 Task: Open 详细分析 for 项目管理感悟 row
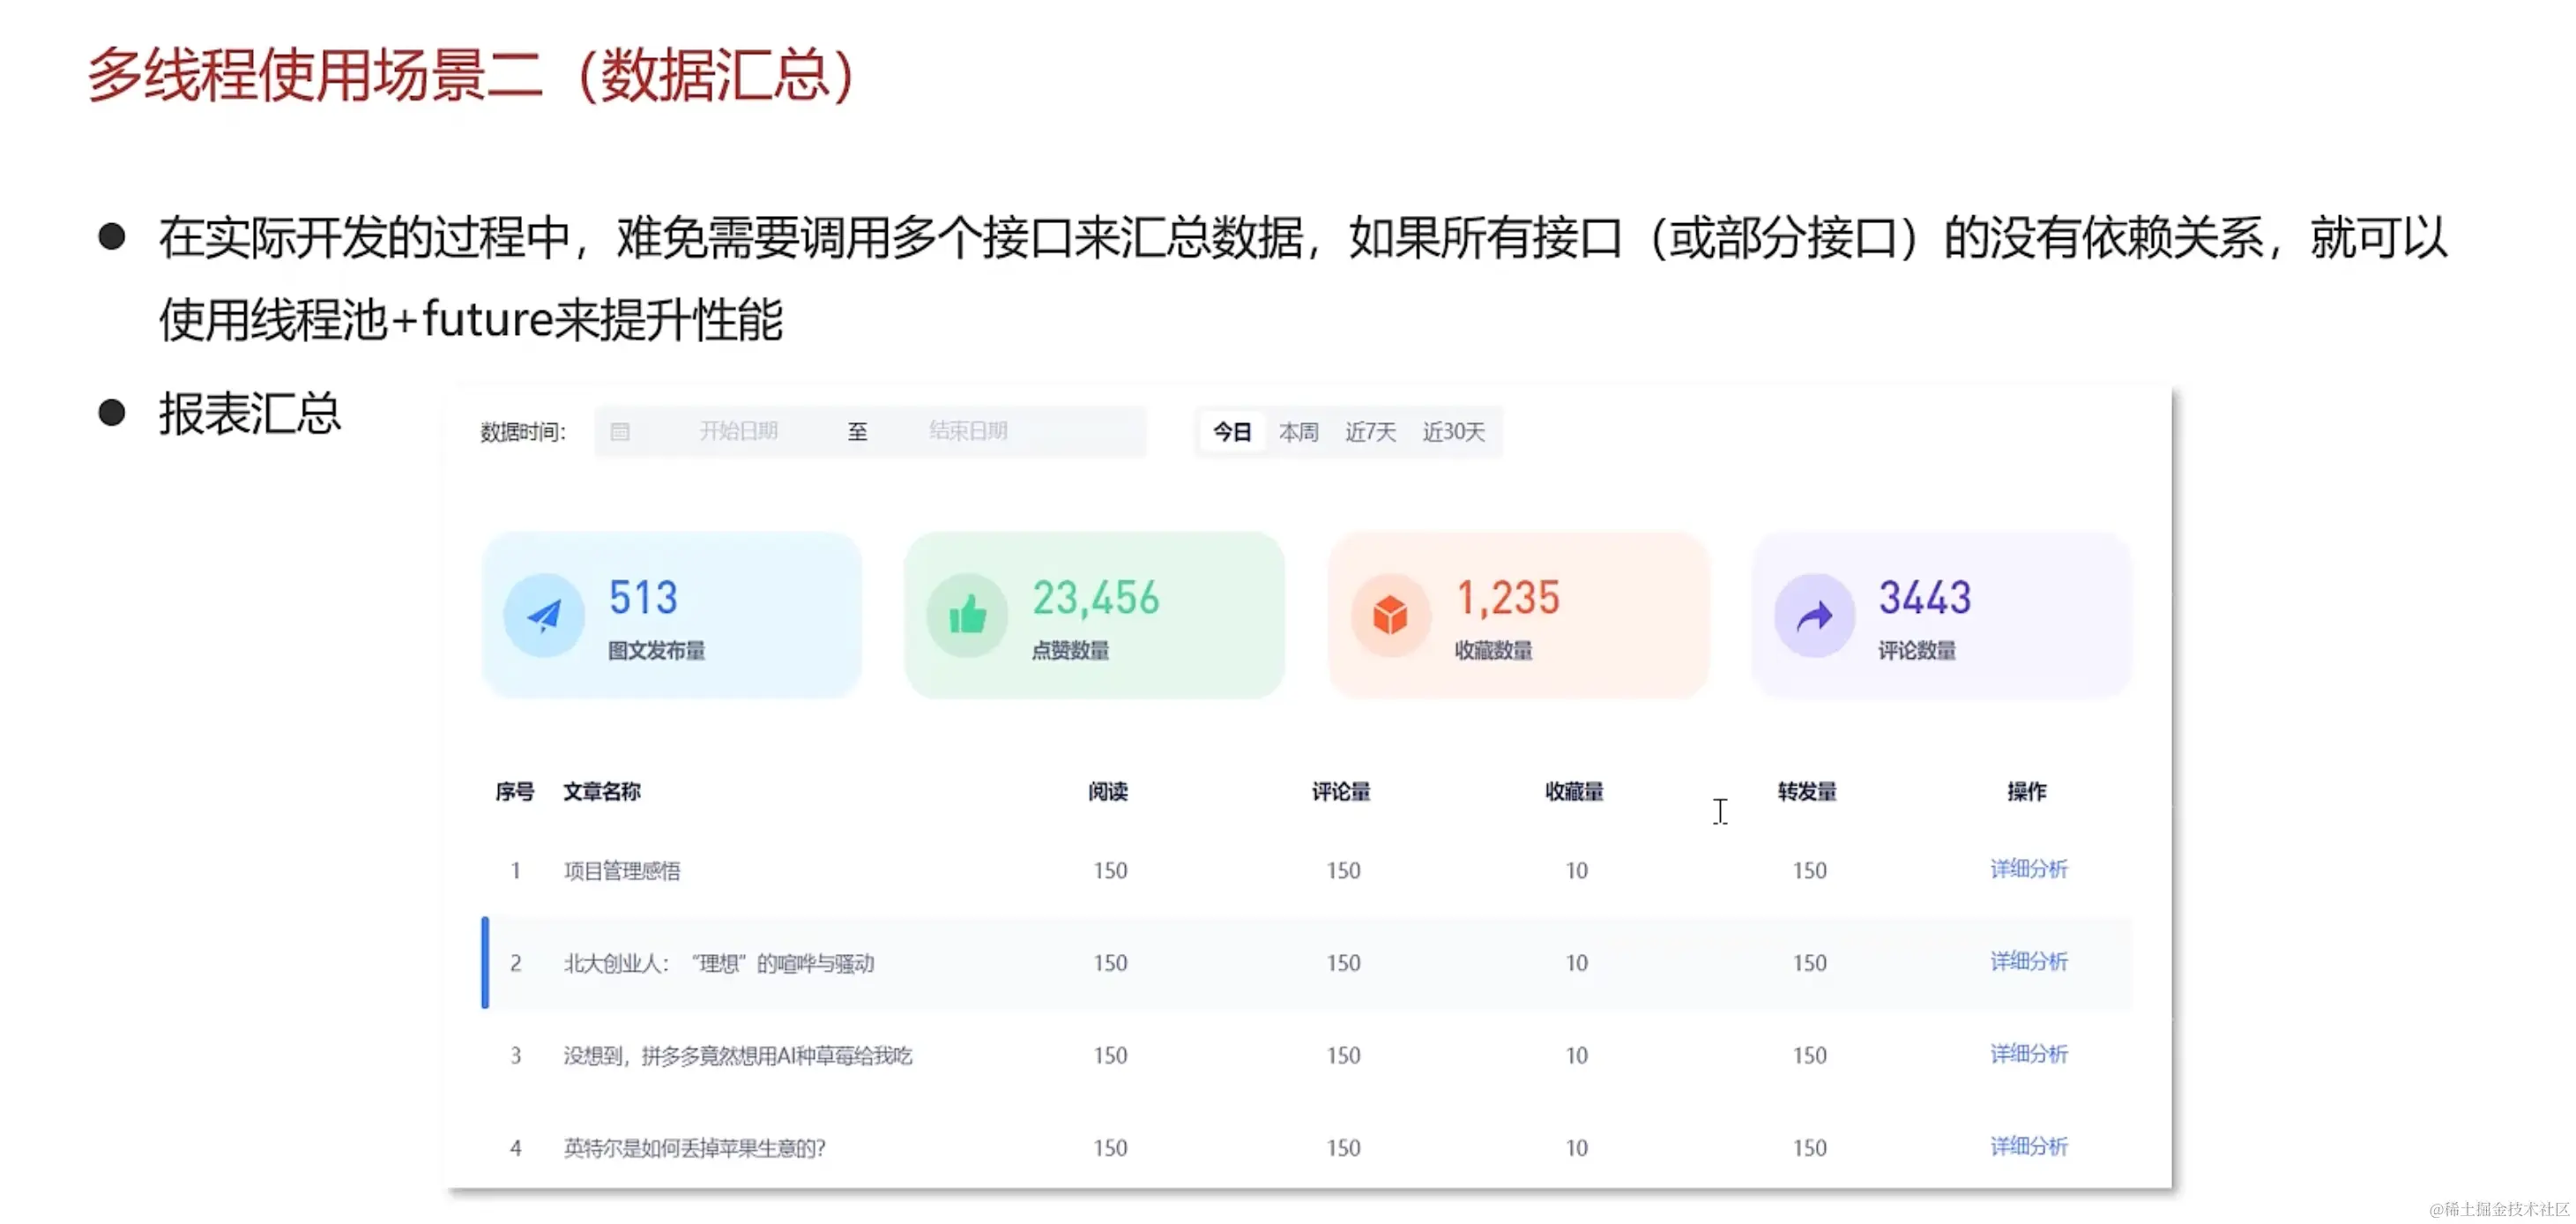[2028, 869]
